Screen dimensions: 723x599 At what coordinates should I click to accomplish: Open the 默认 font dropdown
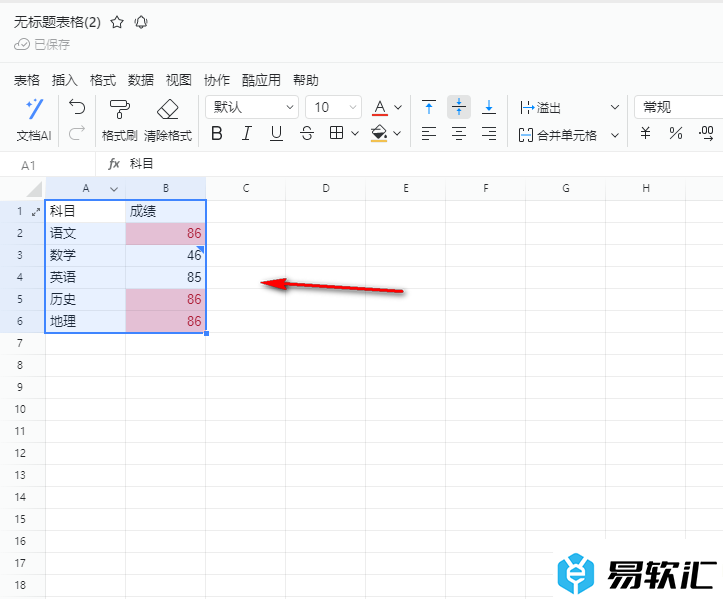252,107
